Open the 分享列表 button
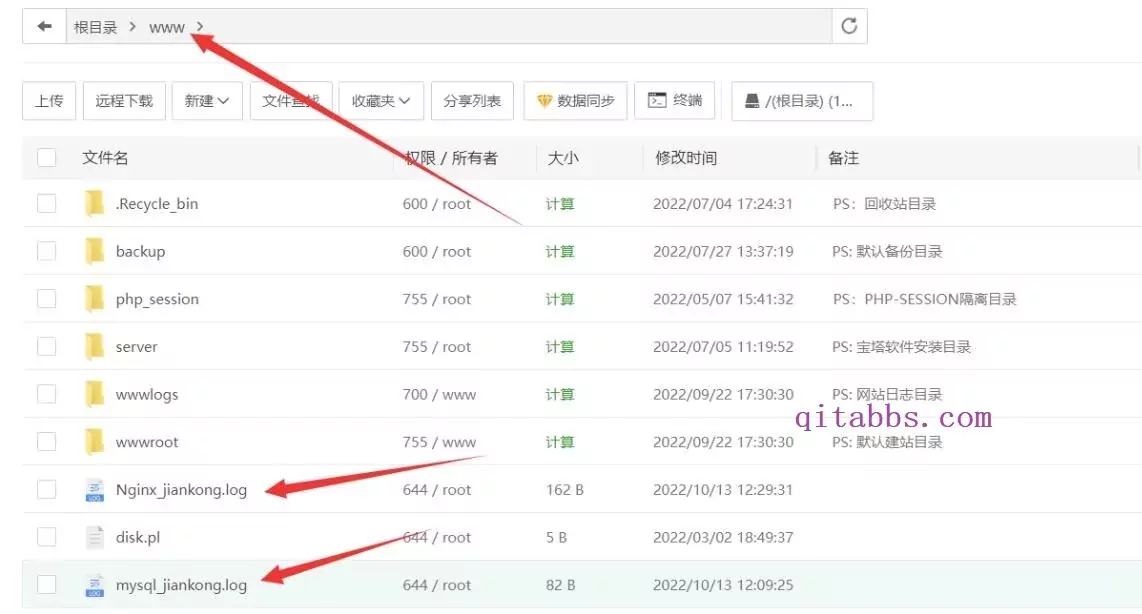Screen dimensions: 1142x614 472,101
